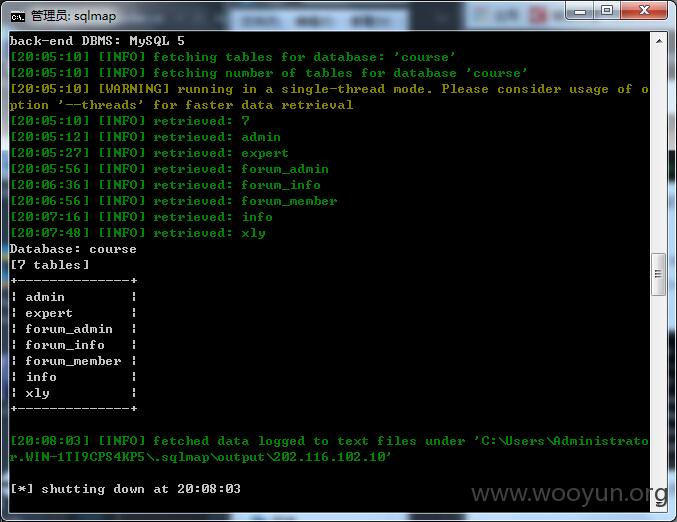Click the 'forum_admin' table row

[74, 329]
